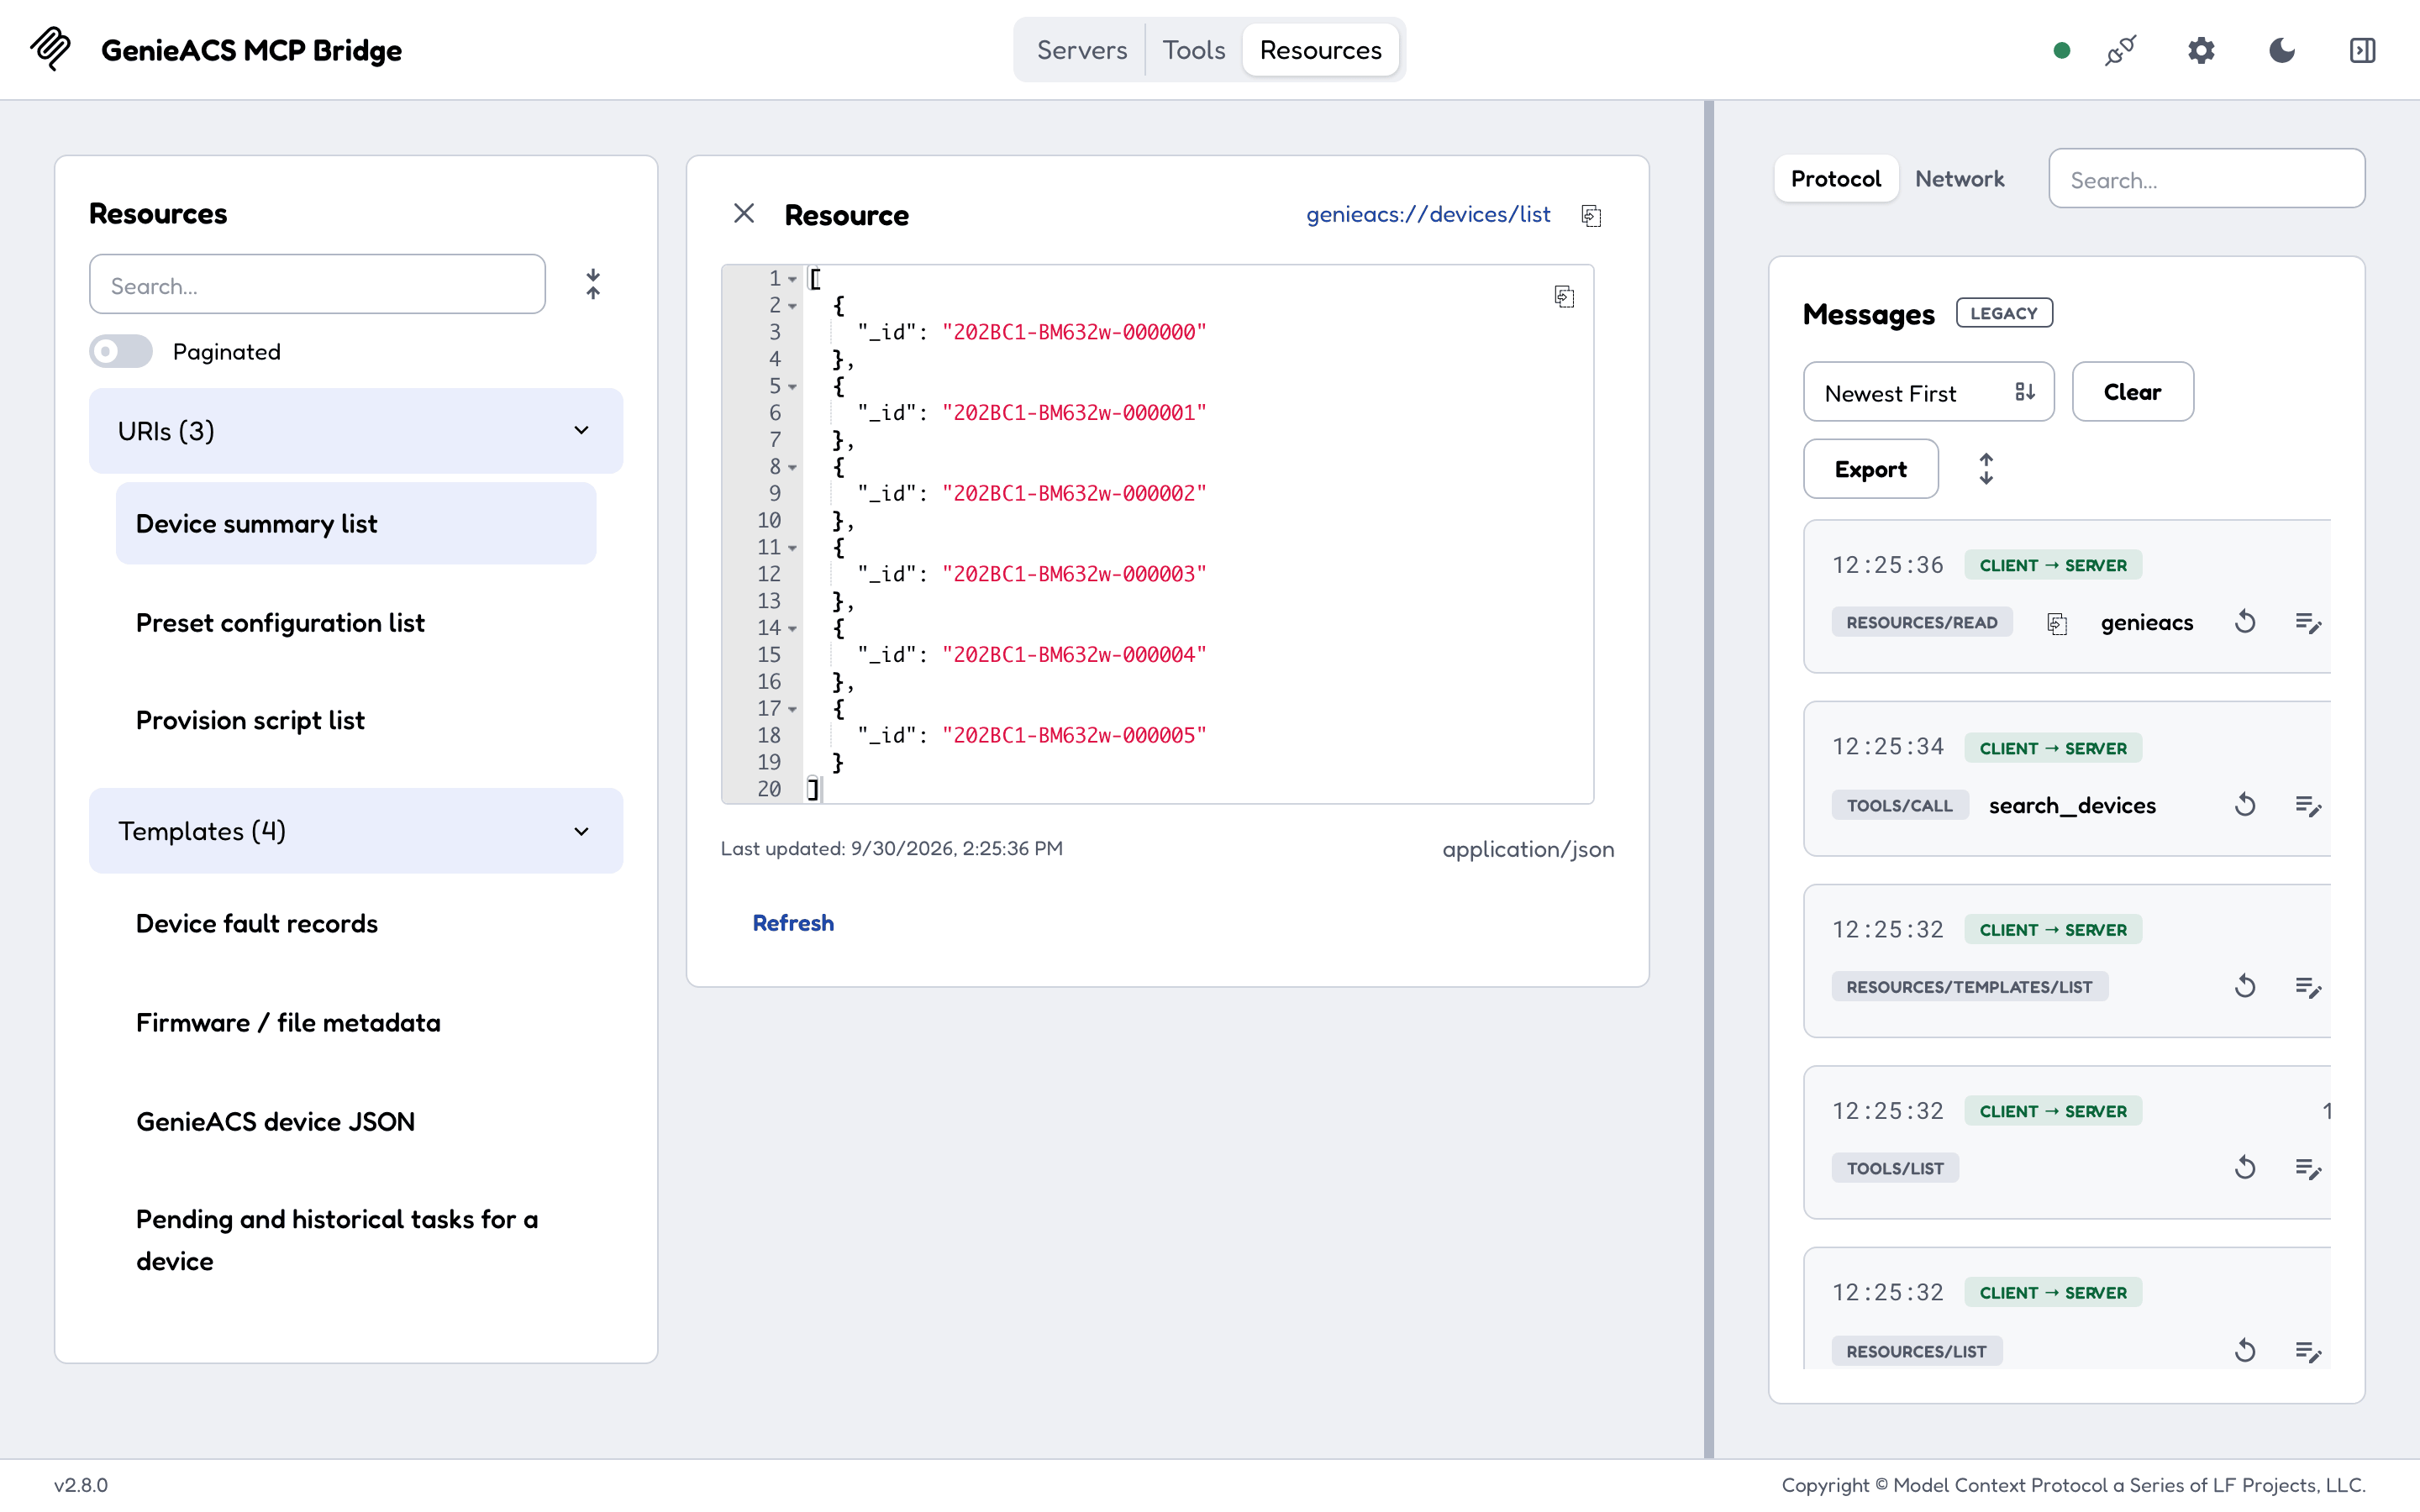Viewport: 2420px width, 1512px height.
Task: Select the Protocol tab
Action: (1835, 179)
